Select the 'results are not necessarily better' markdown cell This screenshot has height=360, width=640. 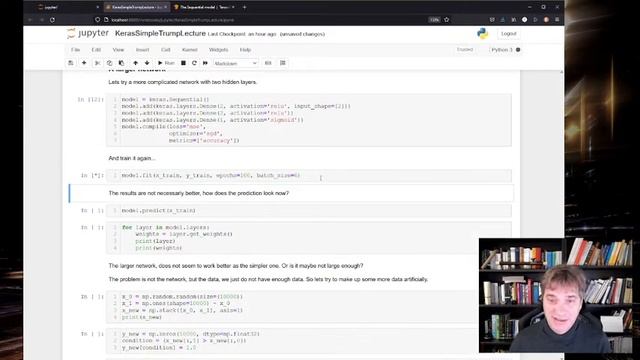pos(291,193)
